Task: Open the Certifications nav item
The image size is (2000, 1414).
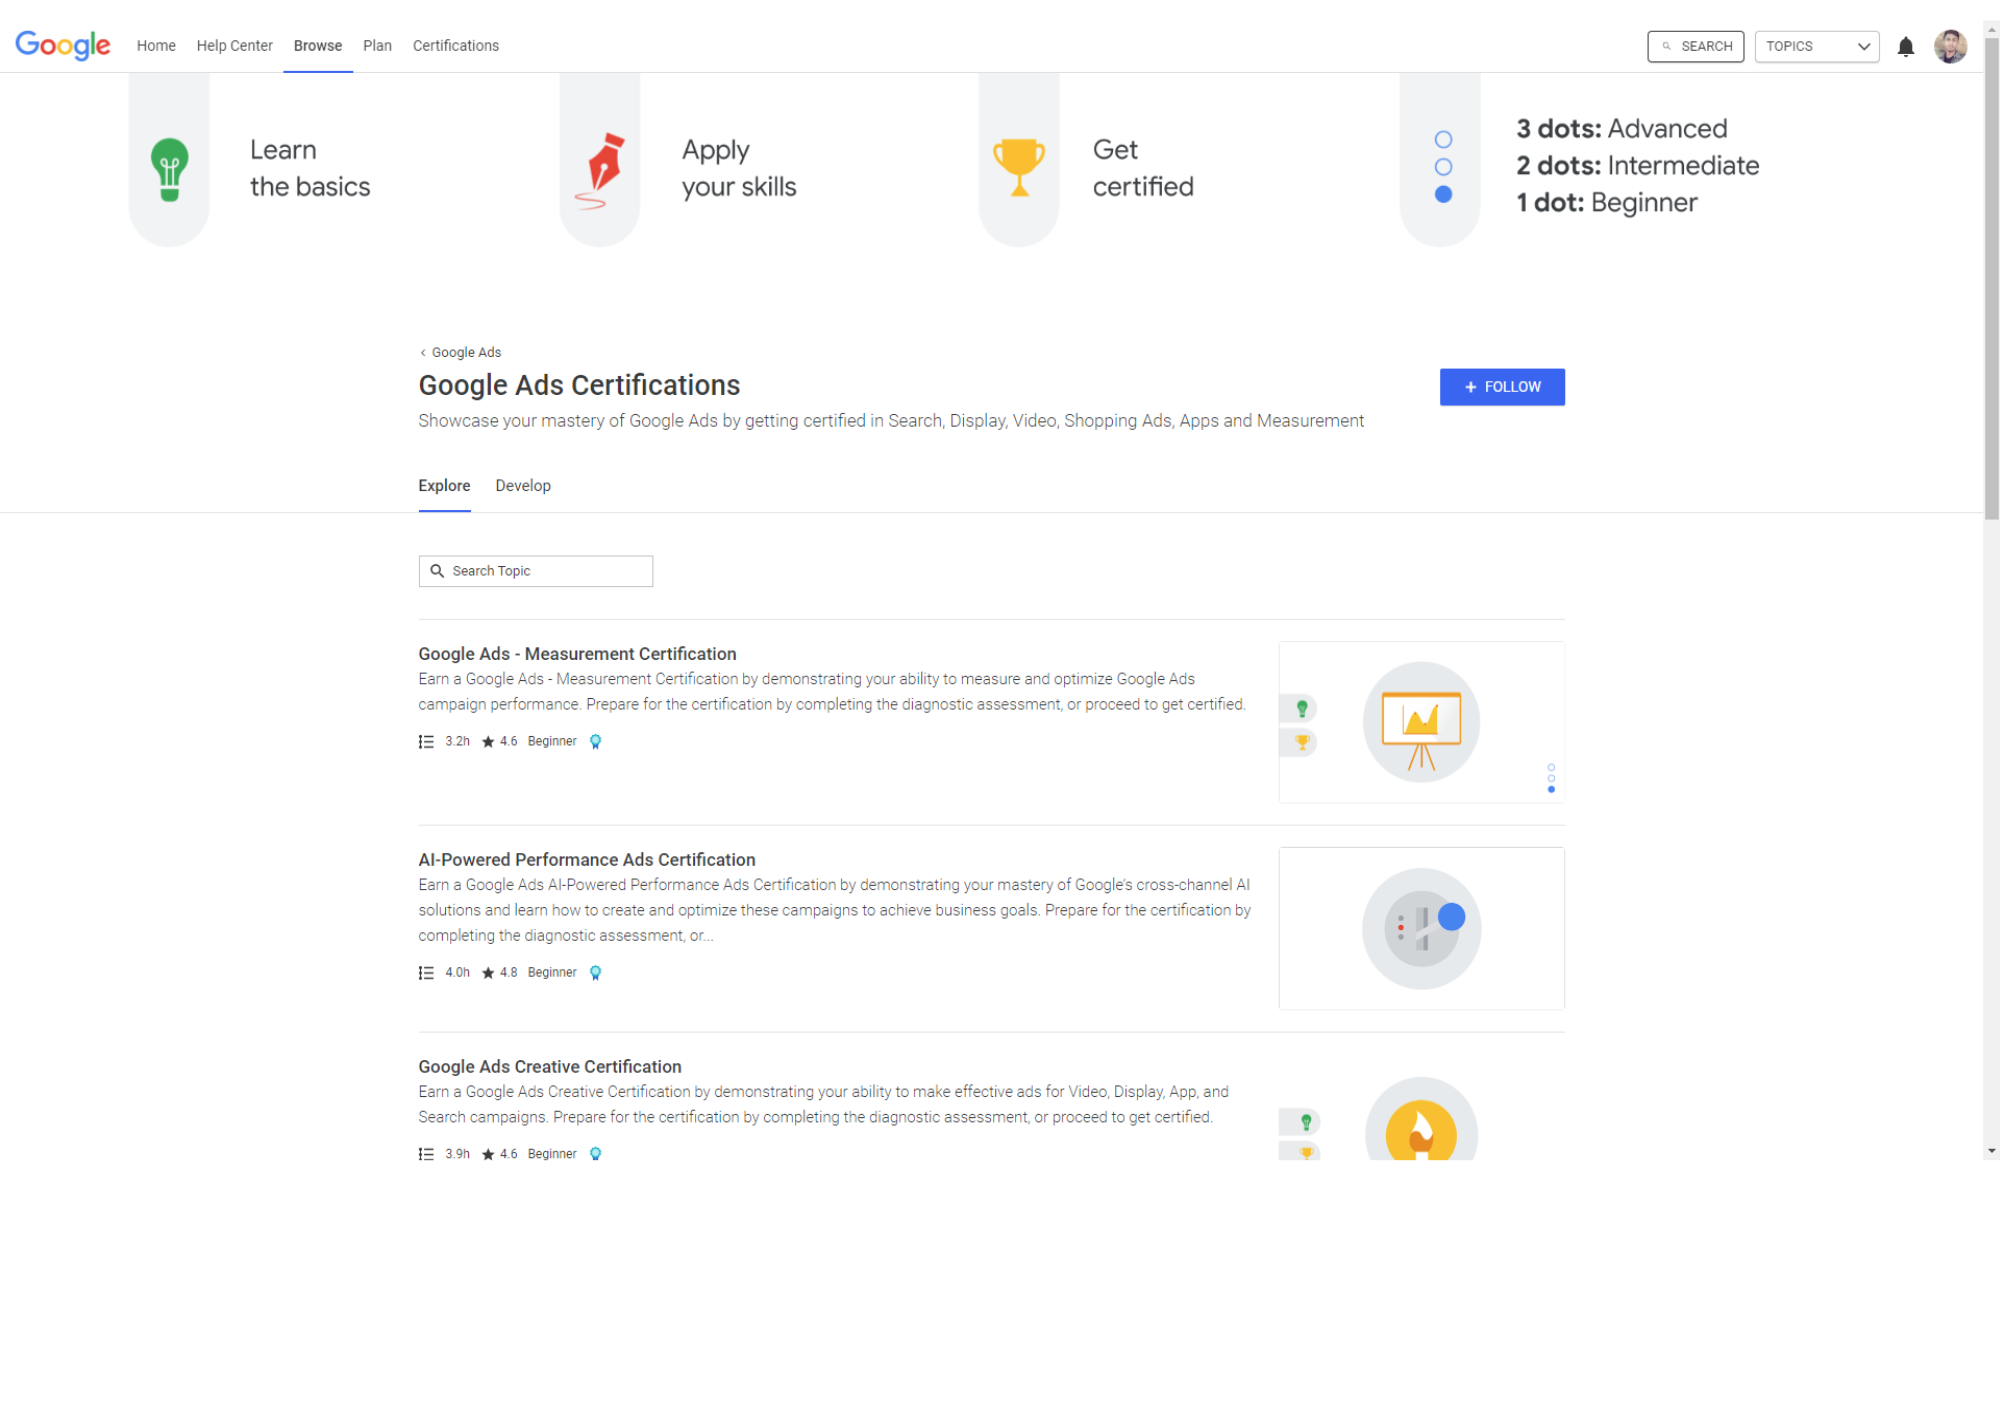Action: click(456, 46)
